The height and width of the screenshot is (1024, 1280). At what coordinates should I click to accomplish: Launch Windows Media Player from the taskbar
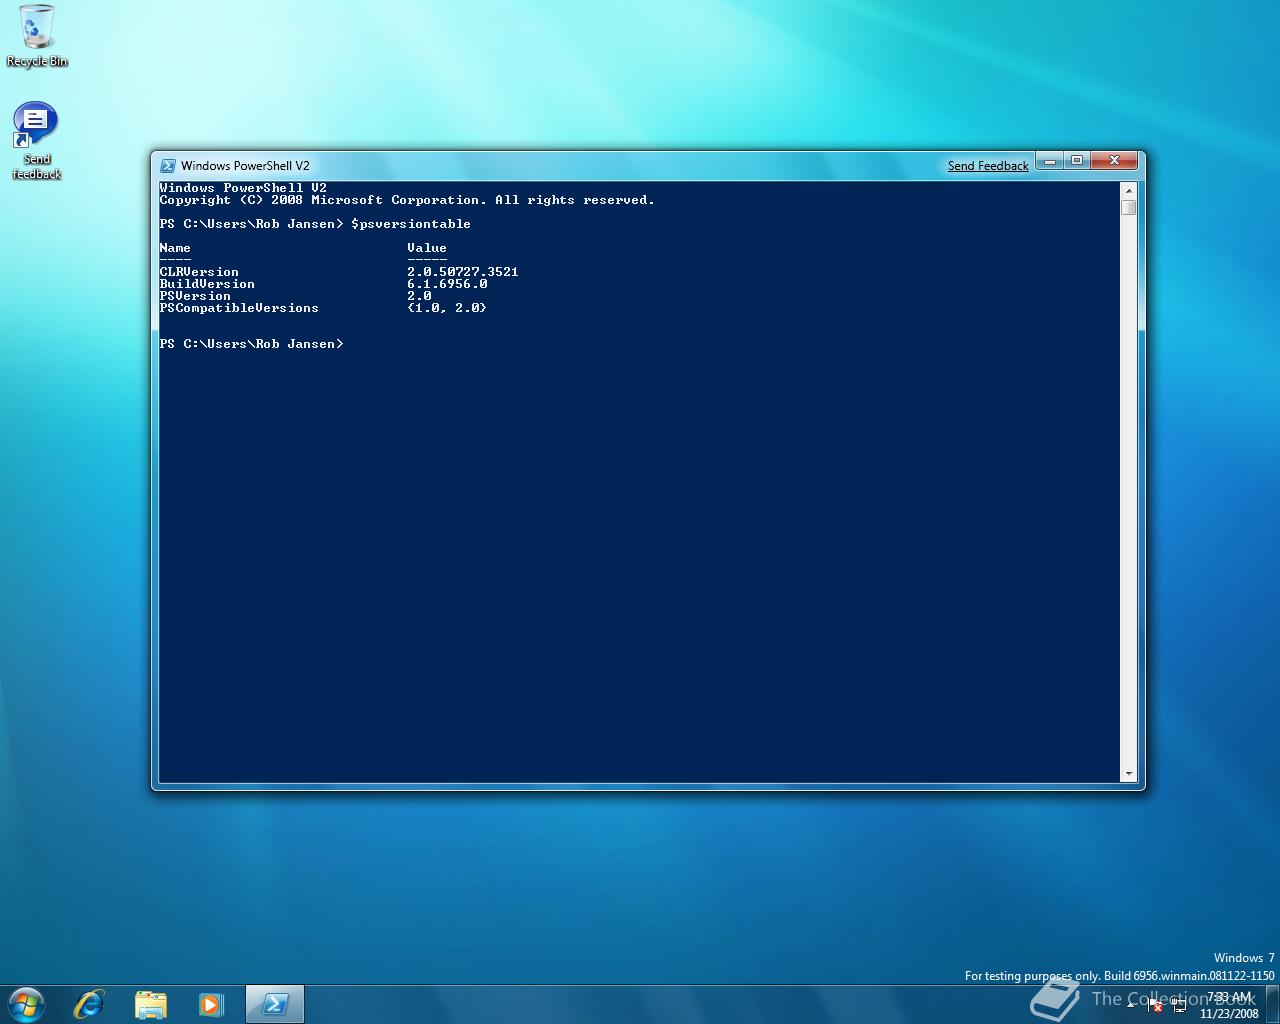[x=211, y=1004]
